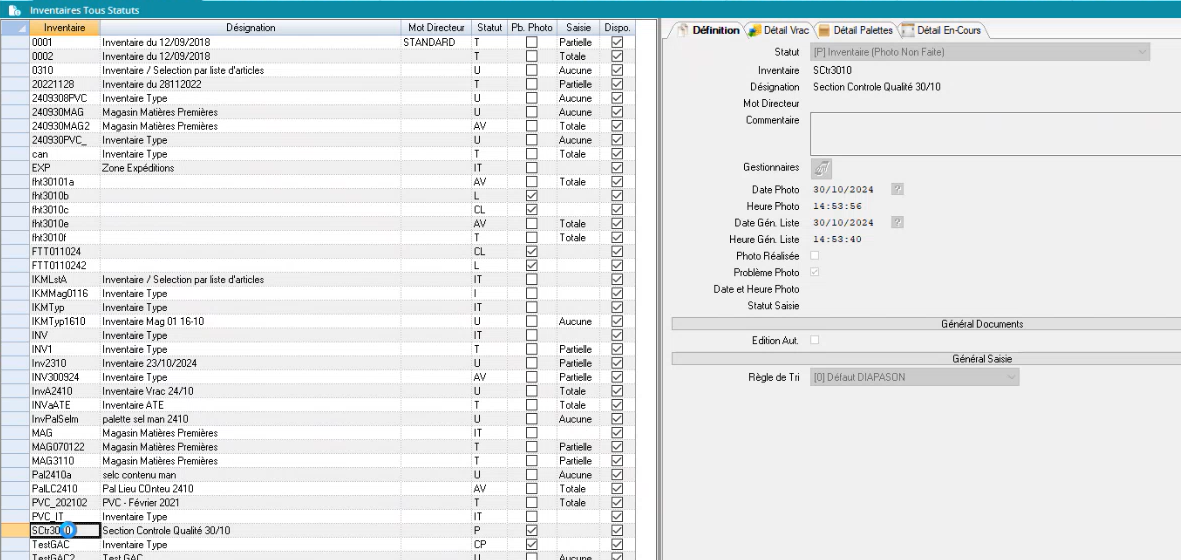Toggle the Photo Réalisée checkbox

[x=814, y=256]
